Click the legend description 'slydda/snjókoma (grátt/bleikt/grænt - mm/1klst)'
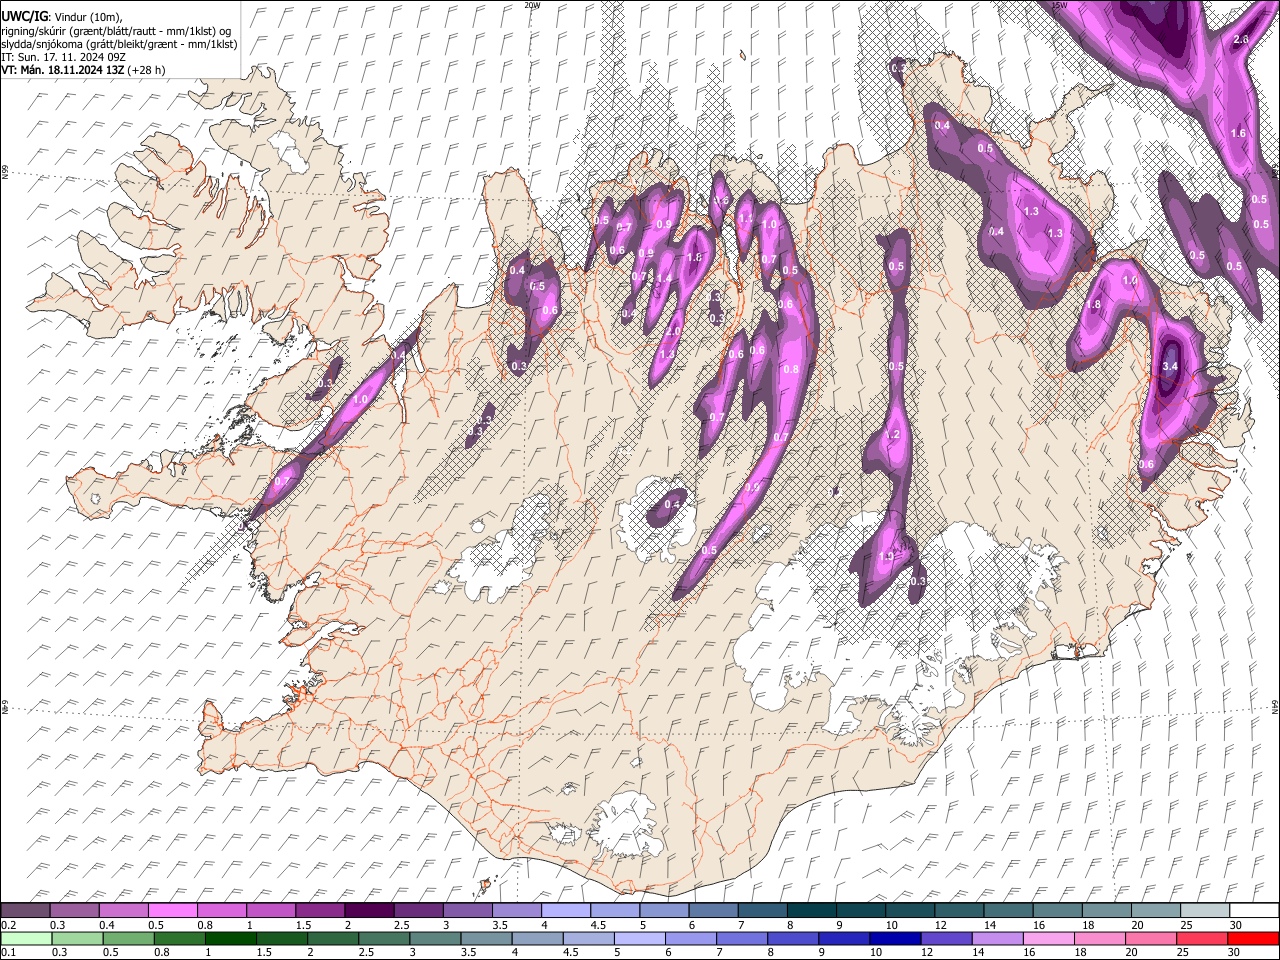The image size is (1280, 960). tap(119, 44)
